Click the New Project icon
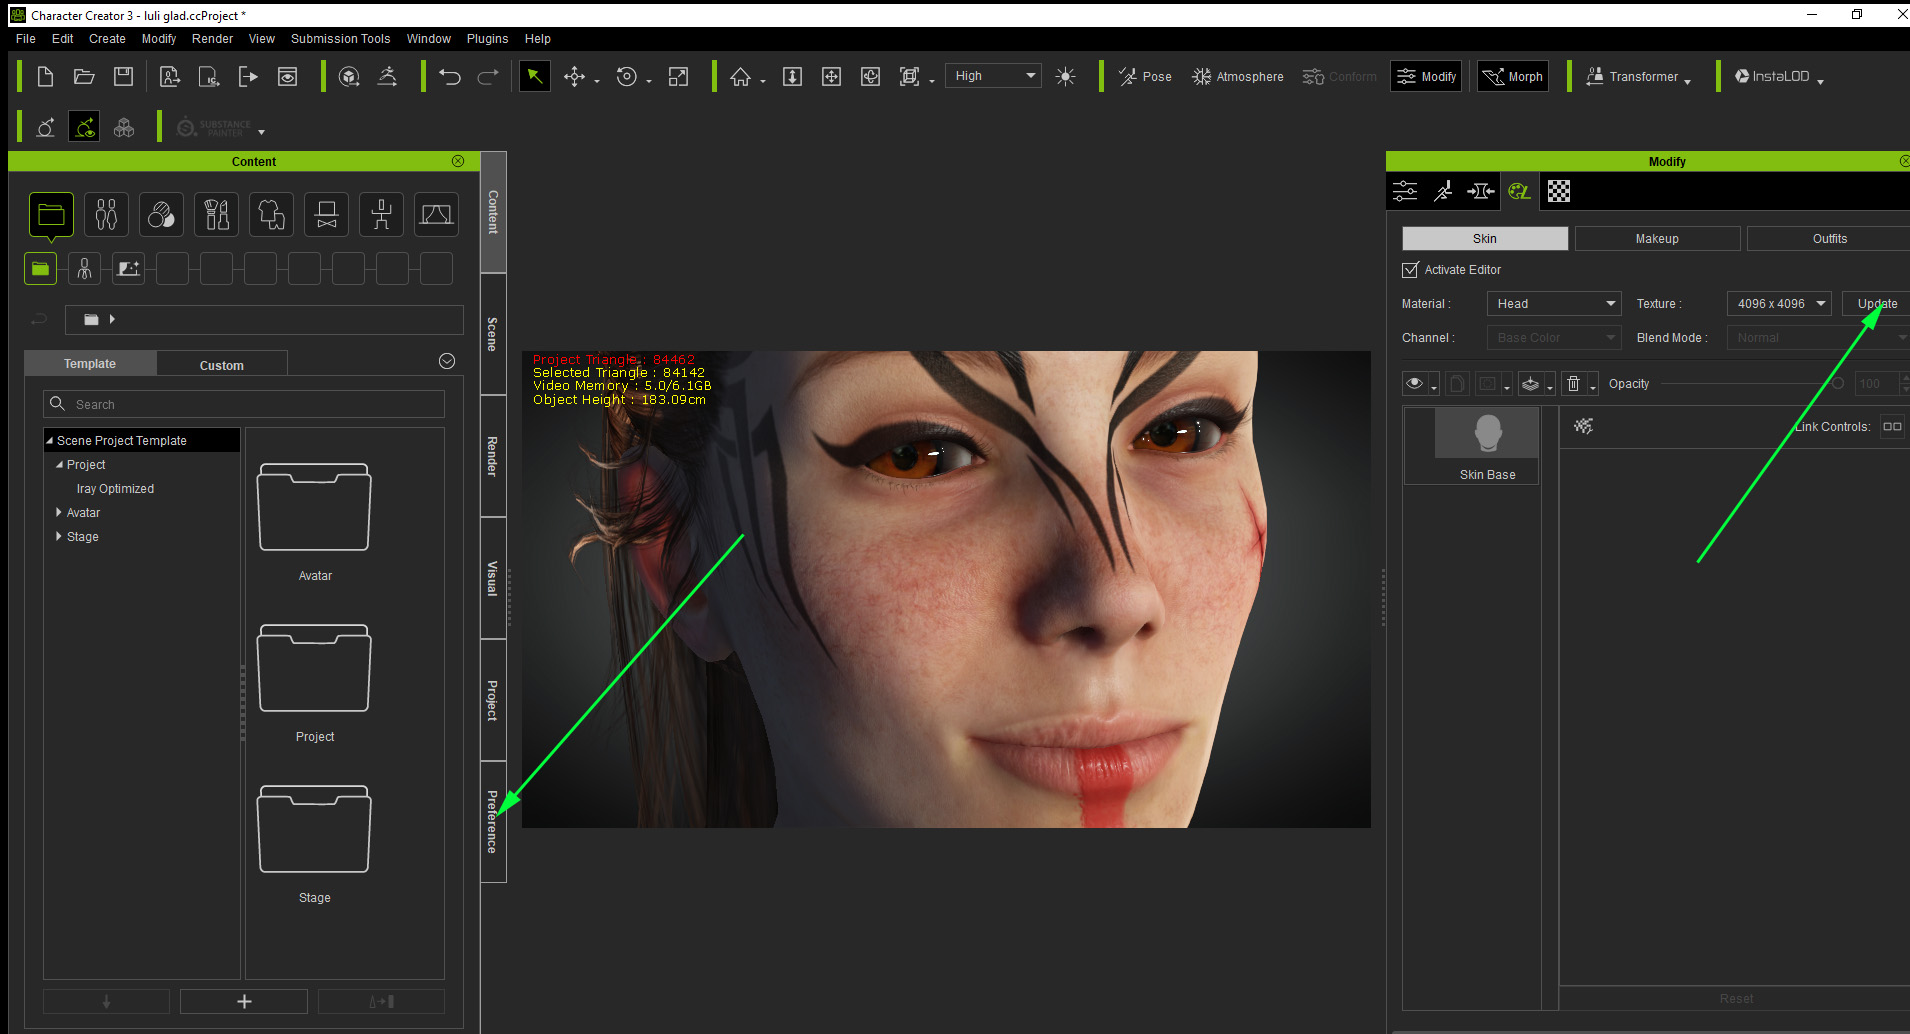Screen dimensions: 1910x1034 [45, 77]
